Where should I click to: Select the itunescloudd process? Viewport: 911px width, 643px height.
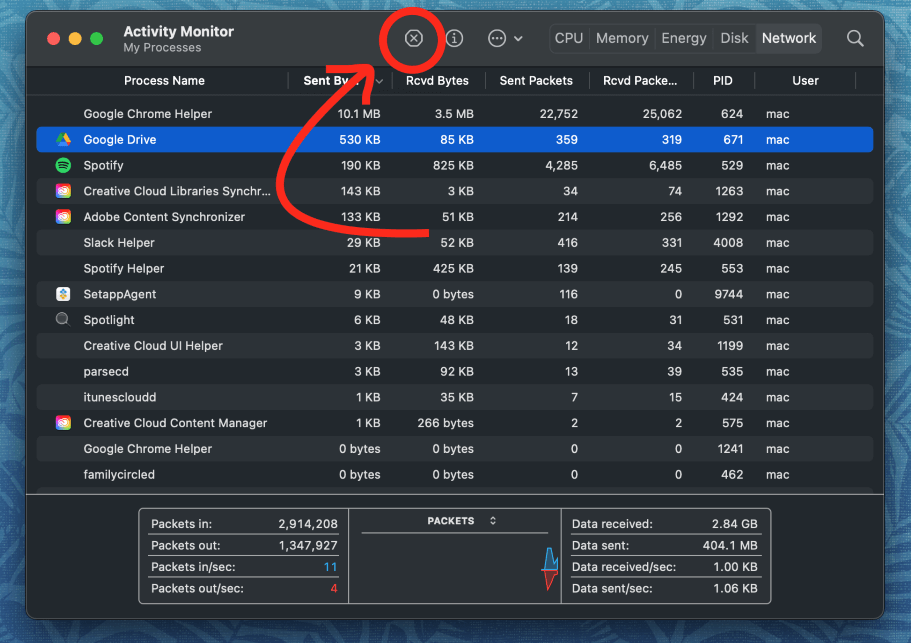(x=120, y=397)
